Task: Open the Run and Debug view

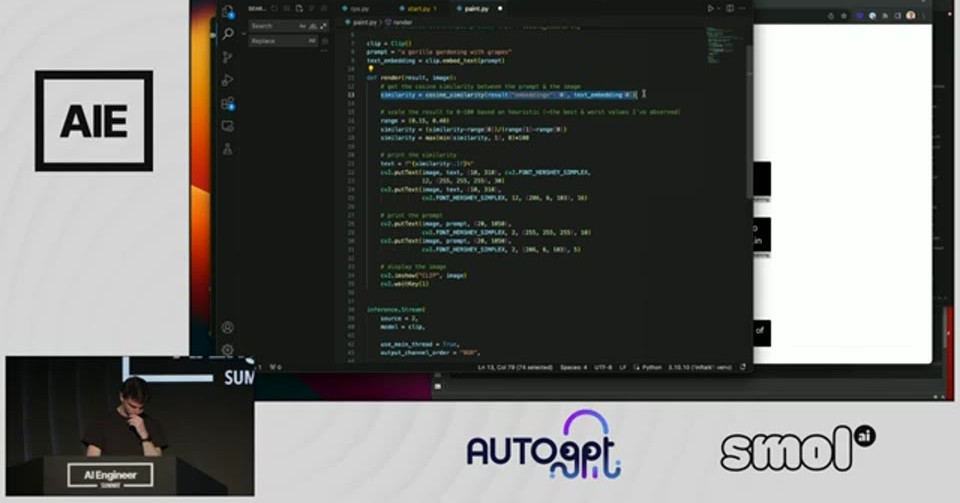Action: (228, 80)
